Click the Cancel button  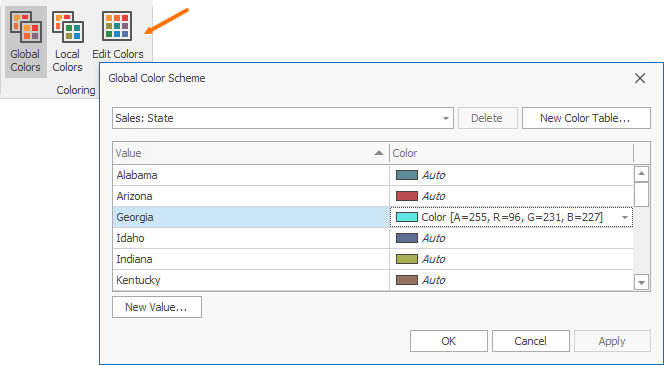tap(531, 341)
